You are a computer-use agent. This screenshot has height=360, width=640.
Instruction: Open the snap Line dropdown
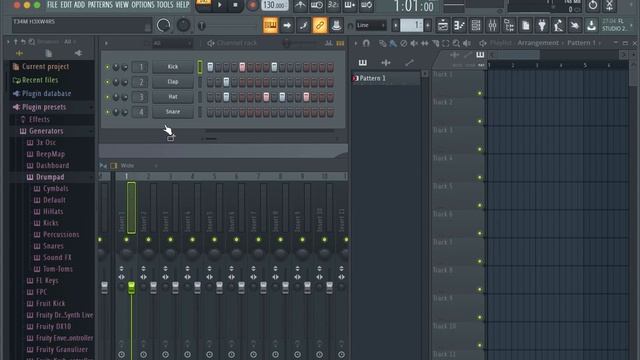click(x=371, y=25)
